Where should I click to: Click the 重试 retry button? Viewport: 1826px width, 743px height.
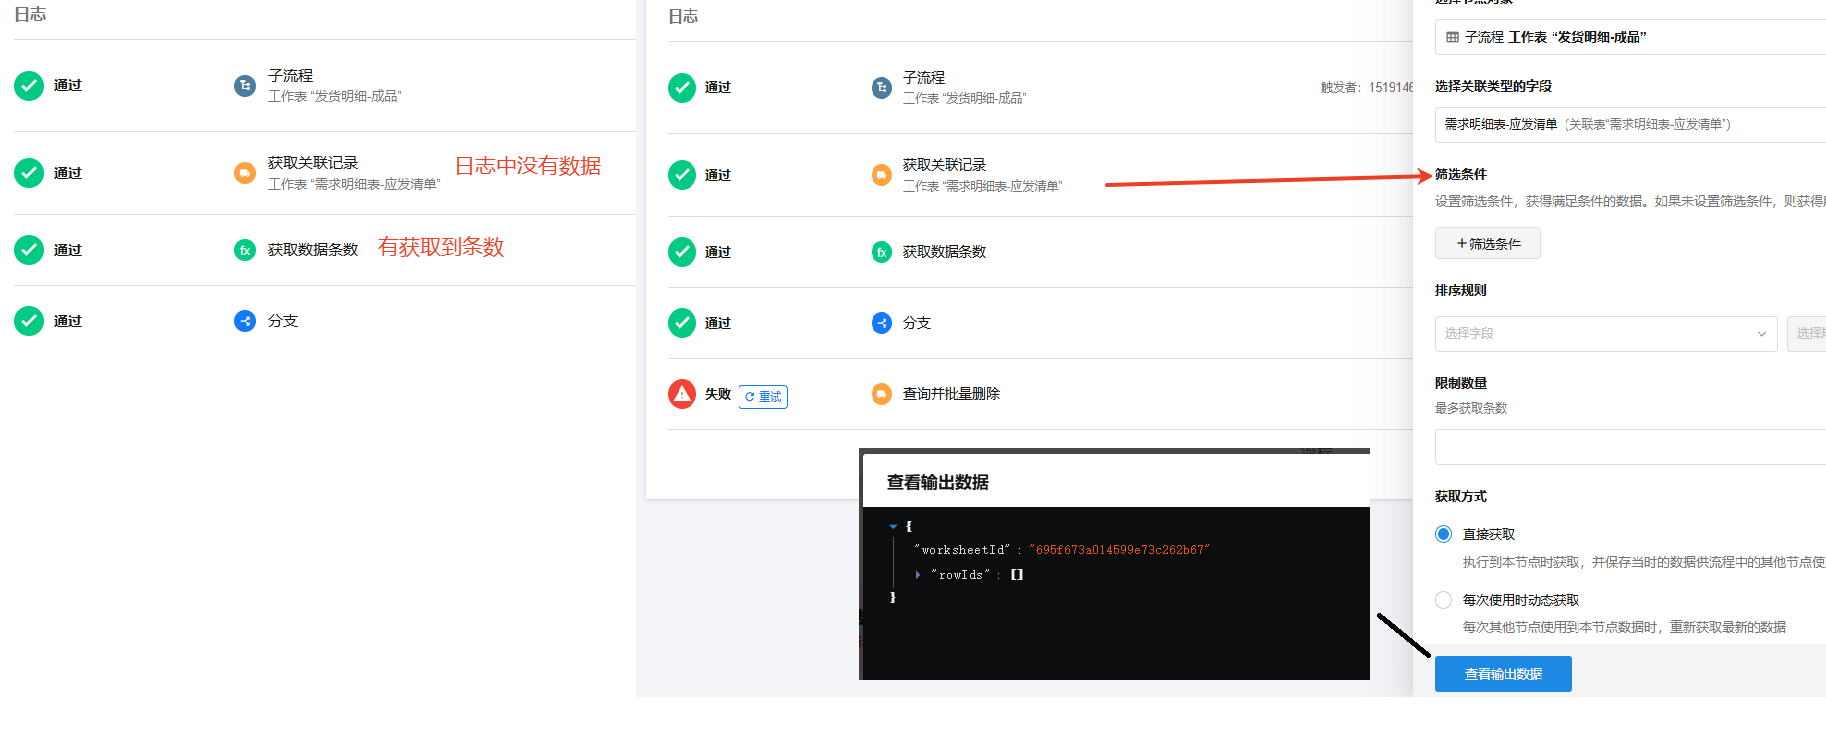[764, 397]
